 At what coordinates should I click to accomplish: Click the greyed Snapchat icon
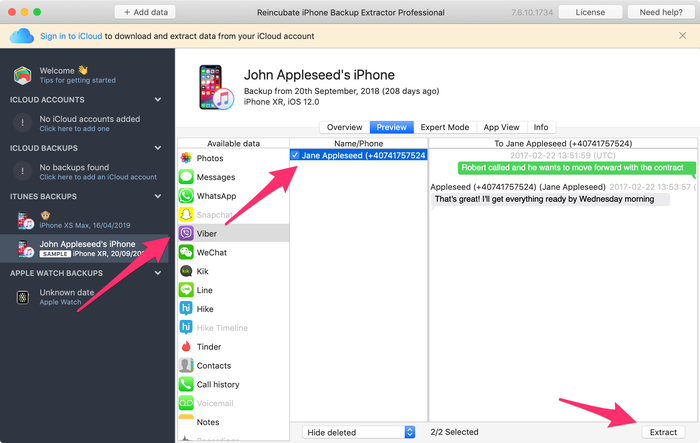coord(186,214)
